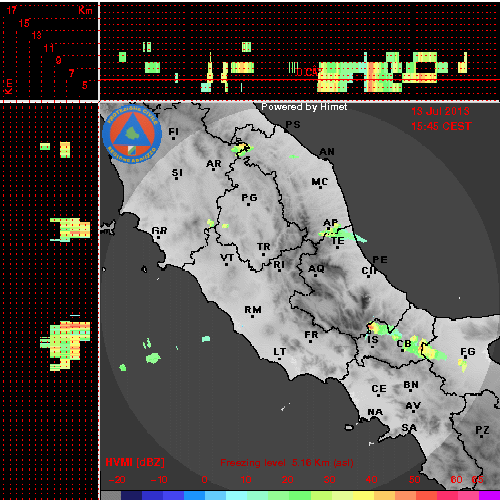Image resolution: width=500 pixels, height=500 pixels.
Task: Click the MC city label on map
Action: (320, 182)
